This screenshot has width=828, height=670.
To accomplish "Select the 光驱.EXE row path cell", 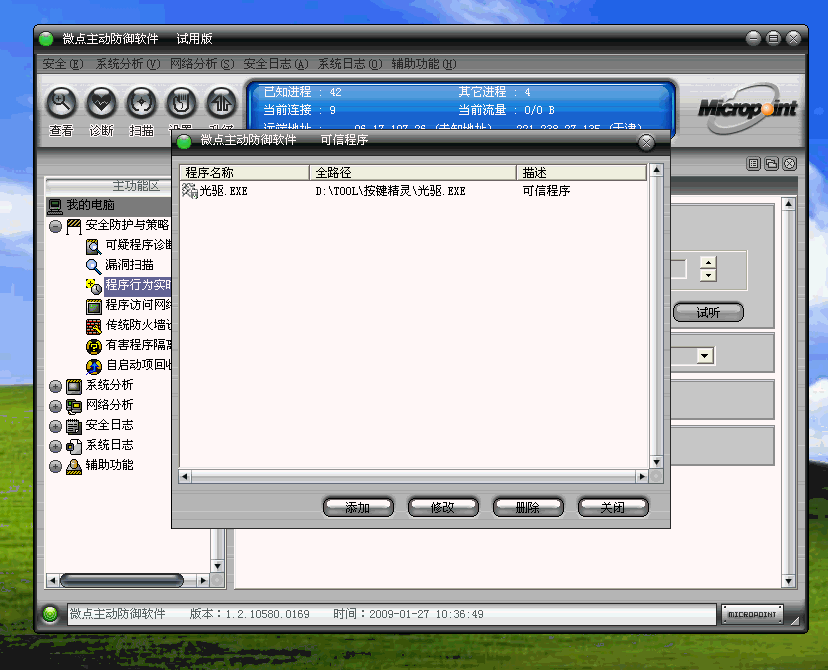I will pyautogui.click(x=390, y=191).
